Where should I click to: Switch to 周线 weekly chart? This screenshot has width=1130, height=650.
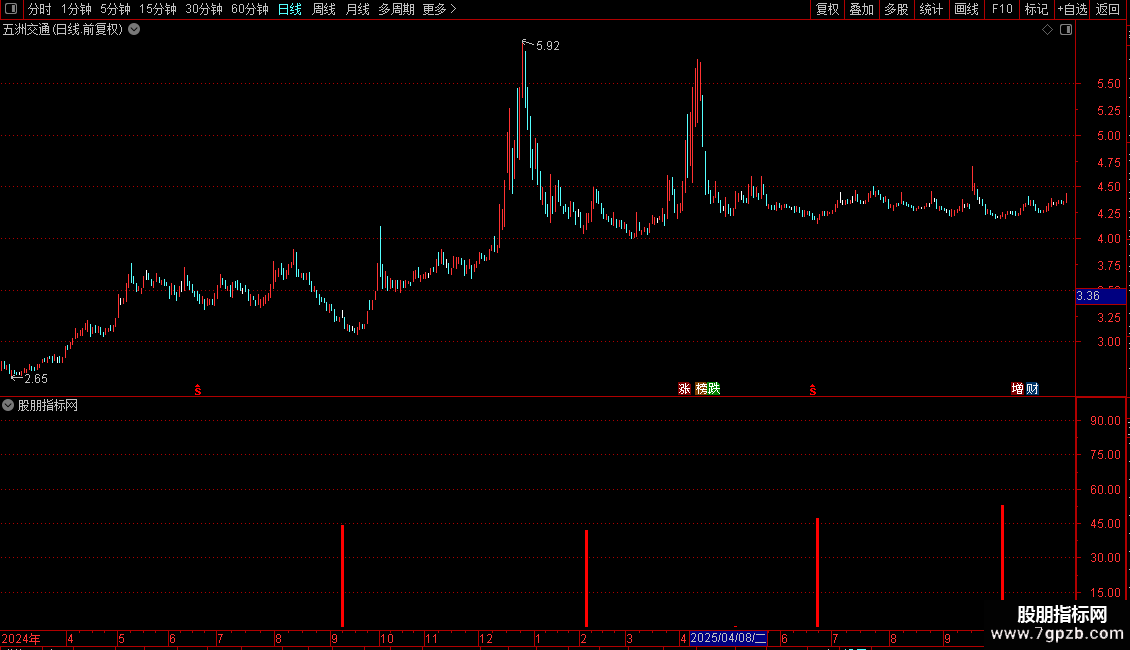324,9
